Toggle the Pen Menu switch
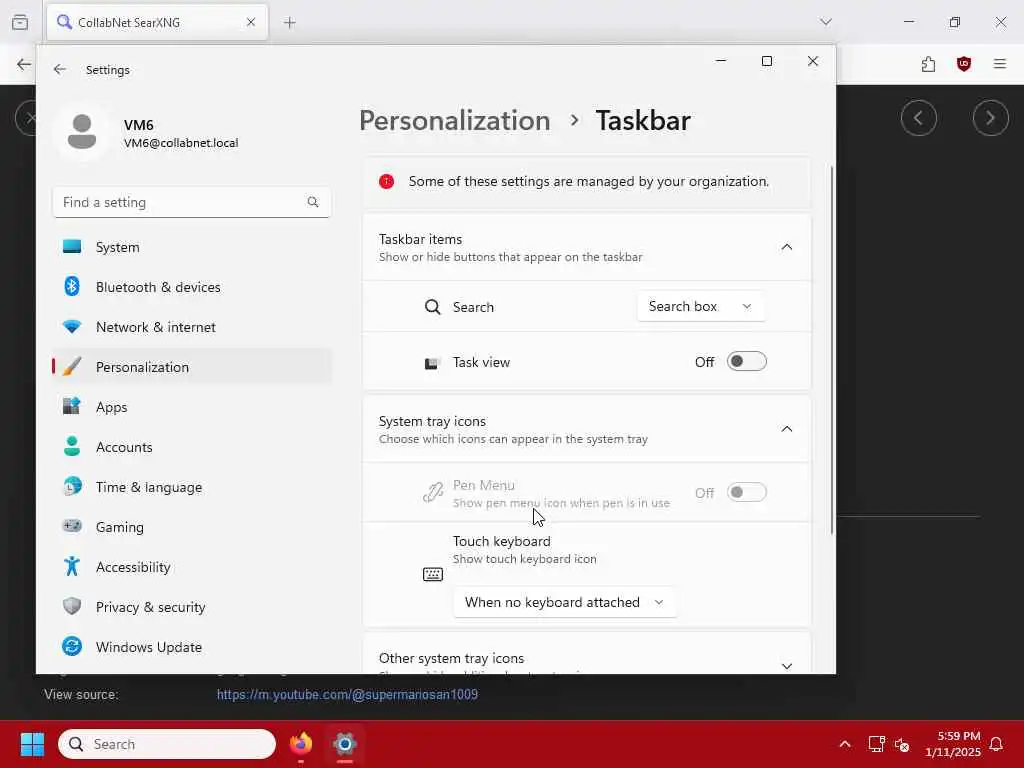 click(746, 492)
